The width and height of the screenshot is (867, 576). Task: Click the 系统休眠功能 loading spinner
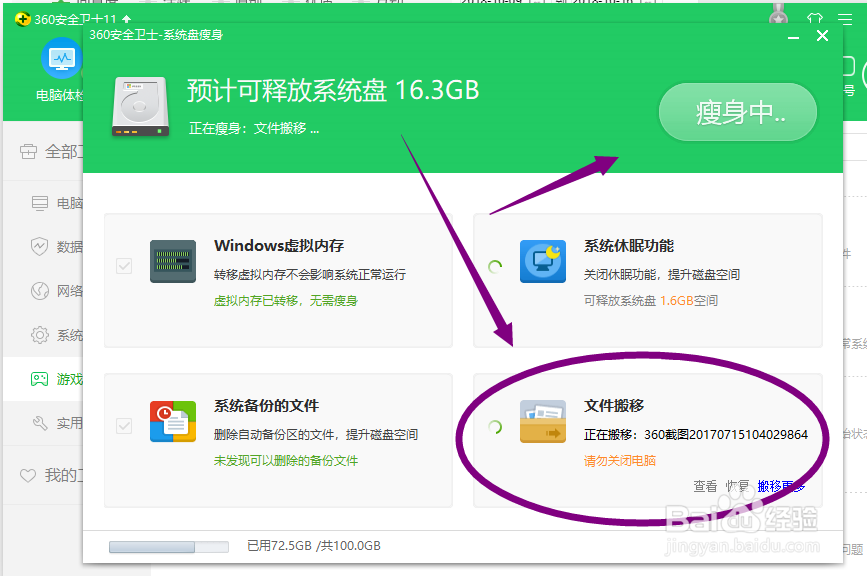[495, 267]
